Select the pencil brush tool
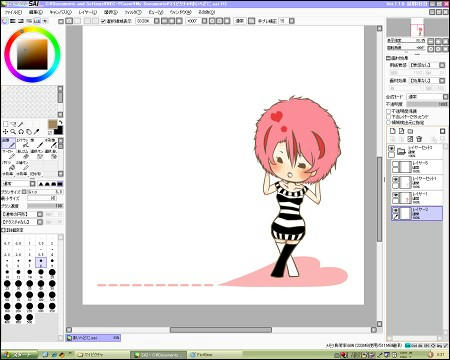The image size is (450, 360). click(x=9, y=143)
